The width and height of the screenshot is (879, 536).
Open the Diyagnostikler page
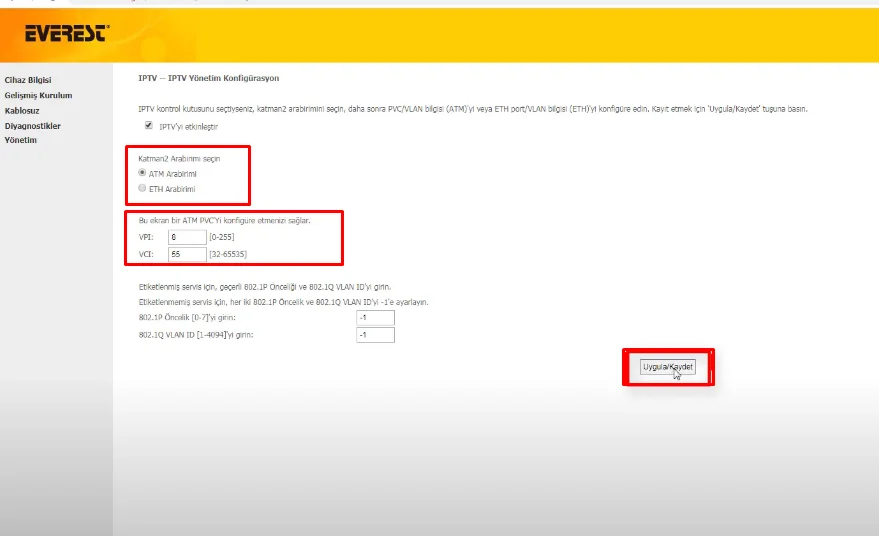pos(33,126)
